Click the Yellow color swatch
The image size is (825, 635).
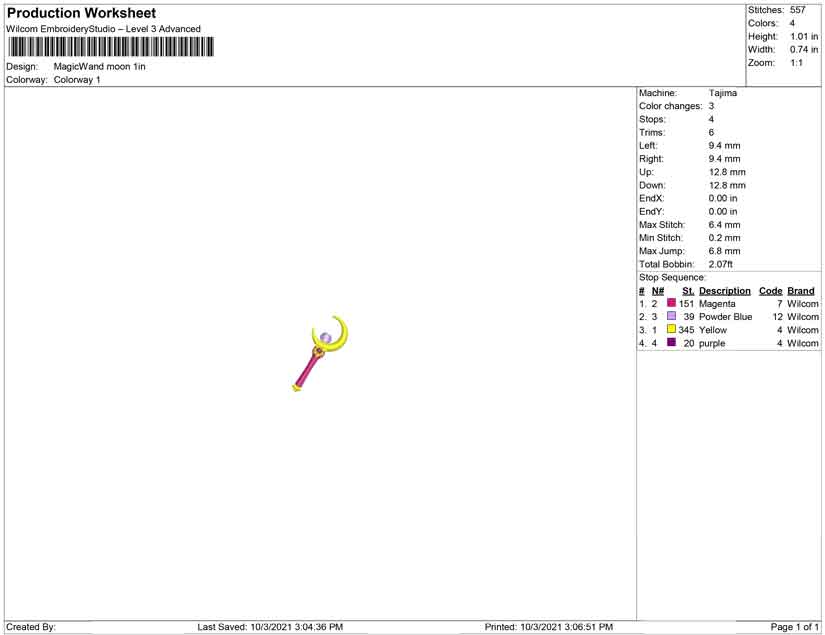671,329
